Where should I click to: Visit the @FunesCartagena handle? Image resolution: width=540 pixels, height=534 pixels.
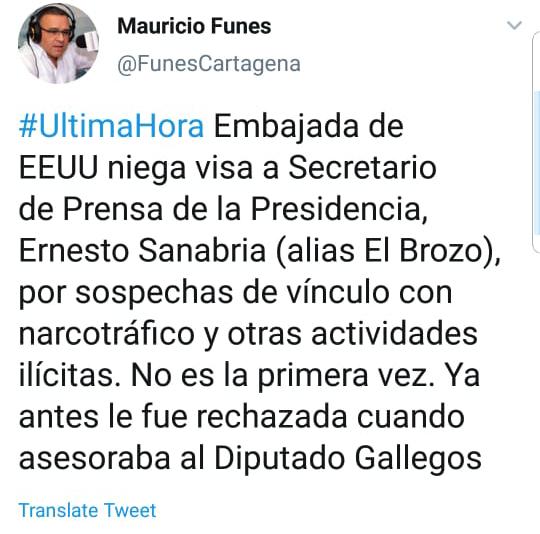(209, 64)
